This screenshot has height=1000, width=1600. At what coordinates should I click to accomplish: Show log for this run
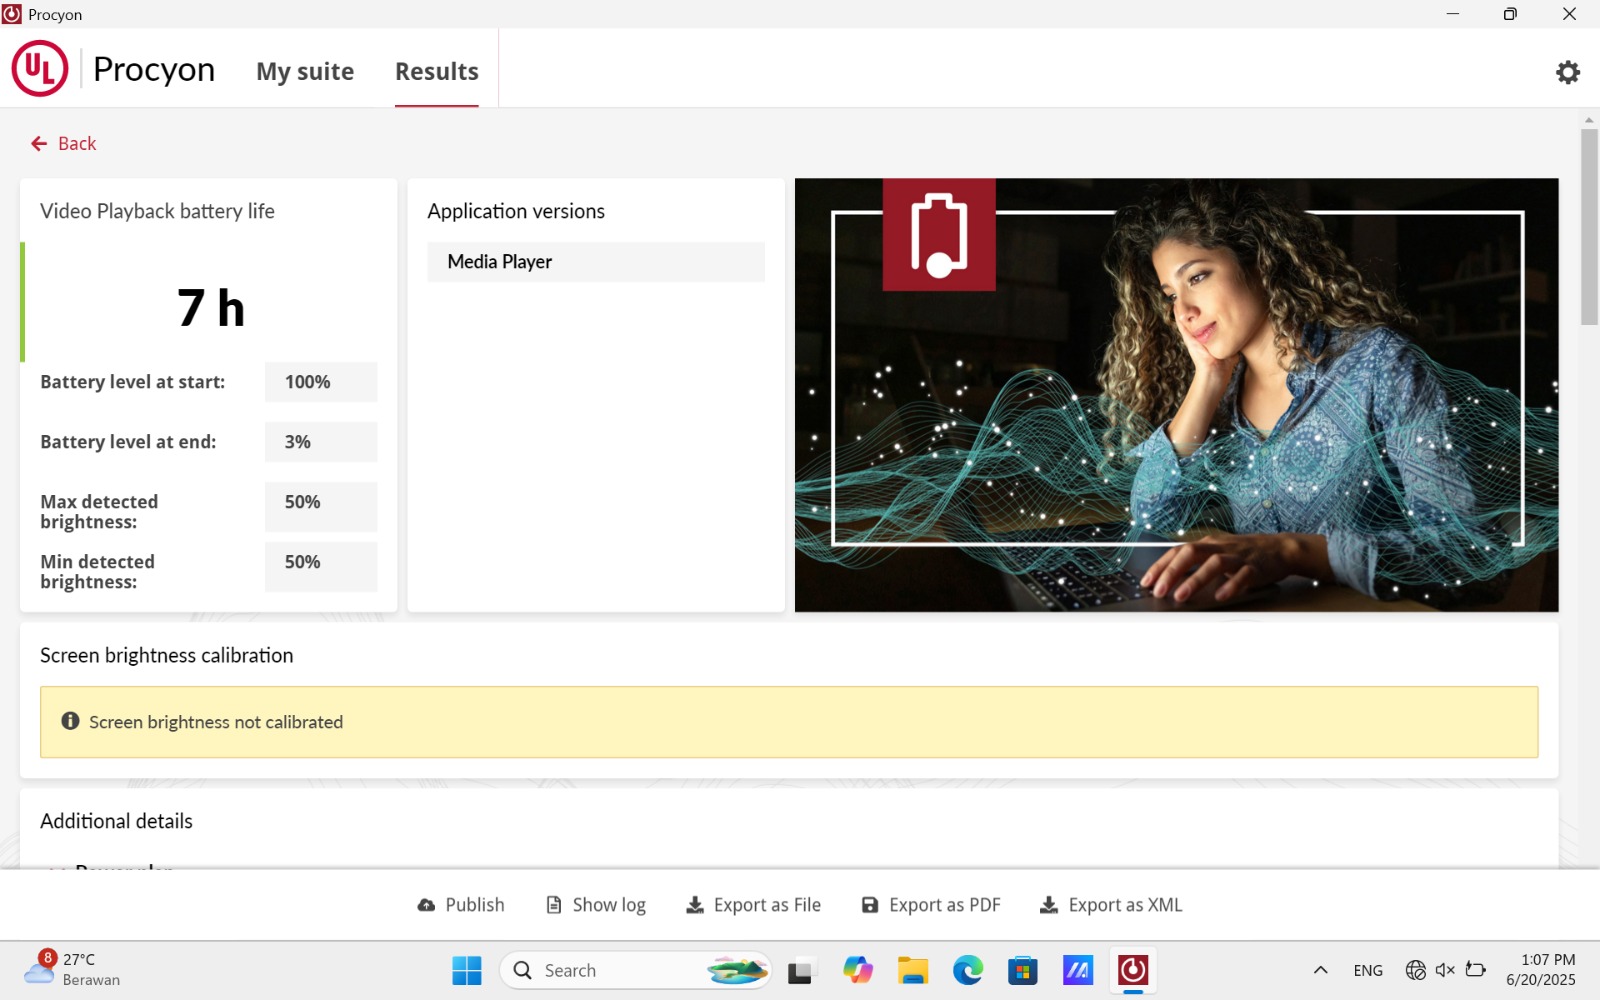click(596, 905)
